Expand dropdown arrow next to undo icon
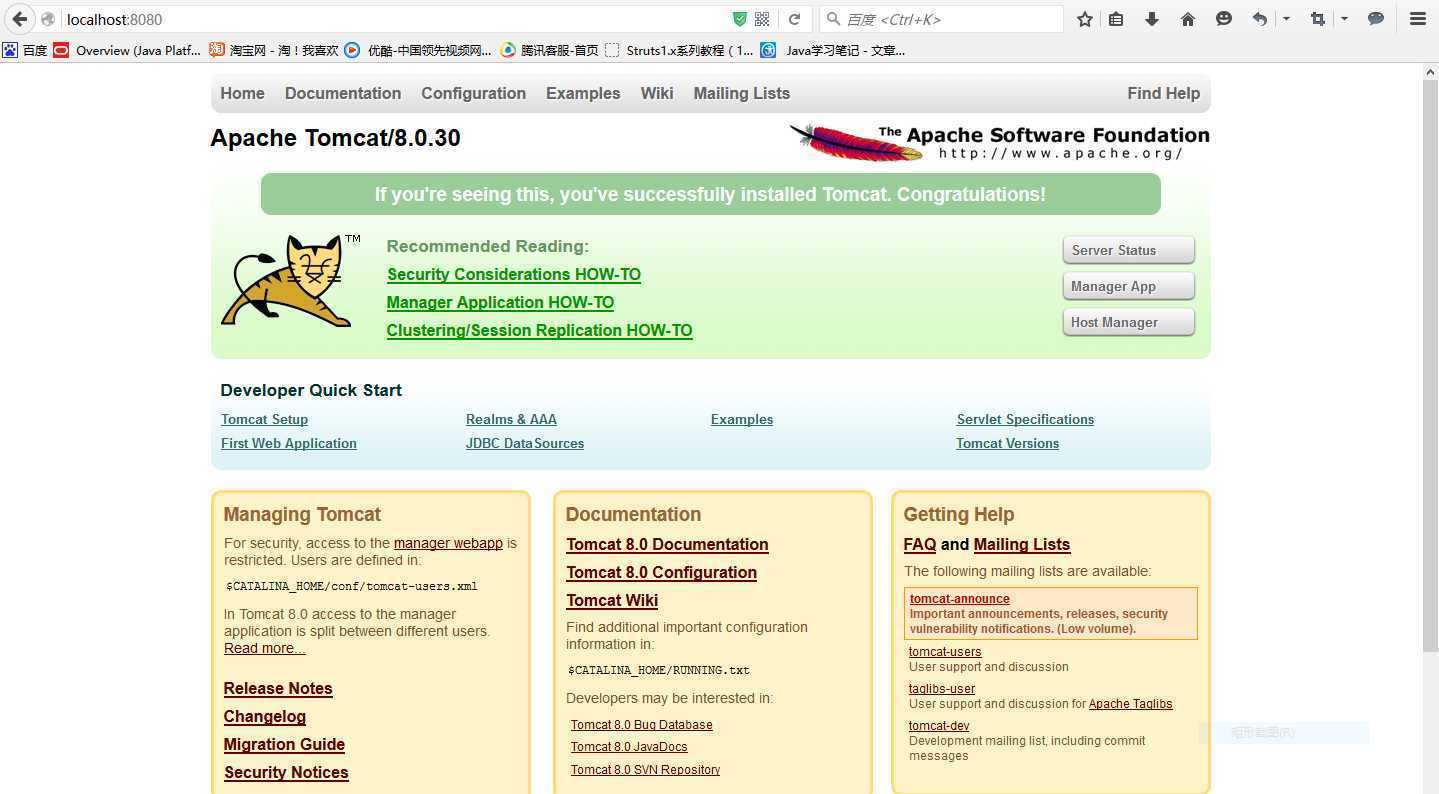 (x=1286, y=19)
